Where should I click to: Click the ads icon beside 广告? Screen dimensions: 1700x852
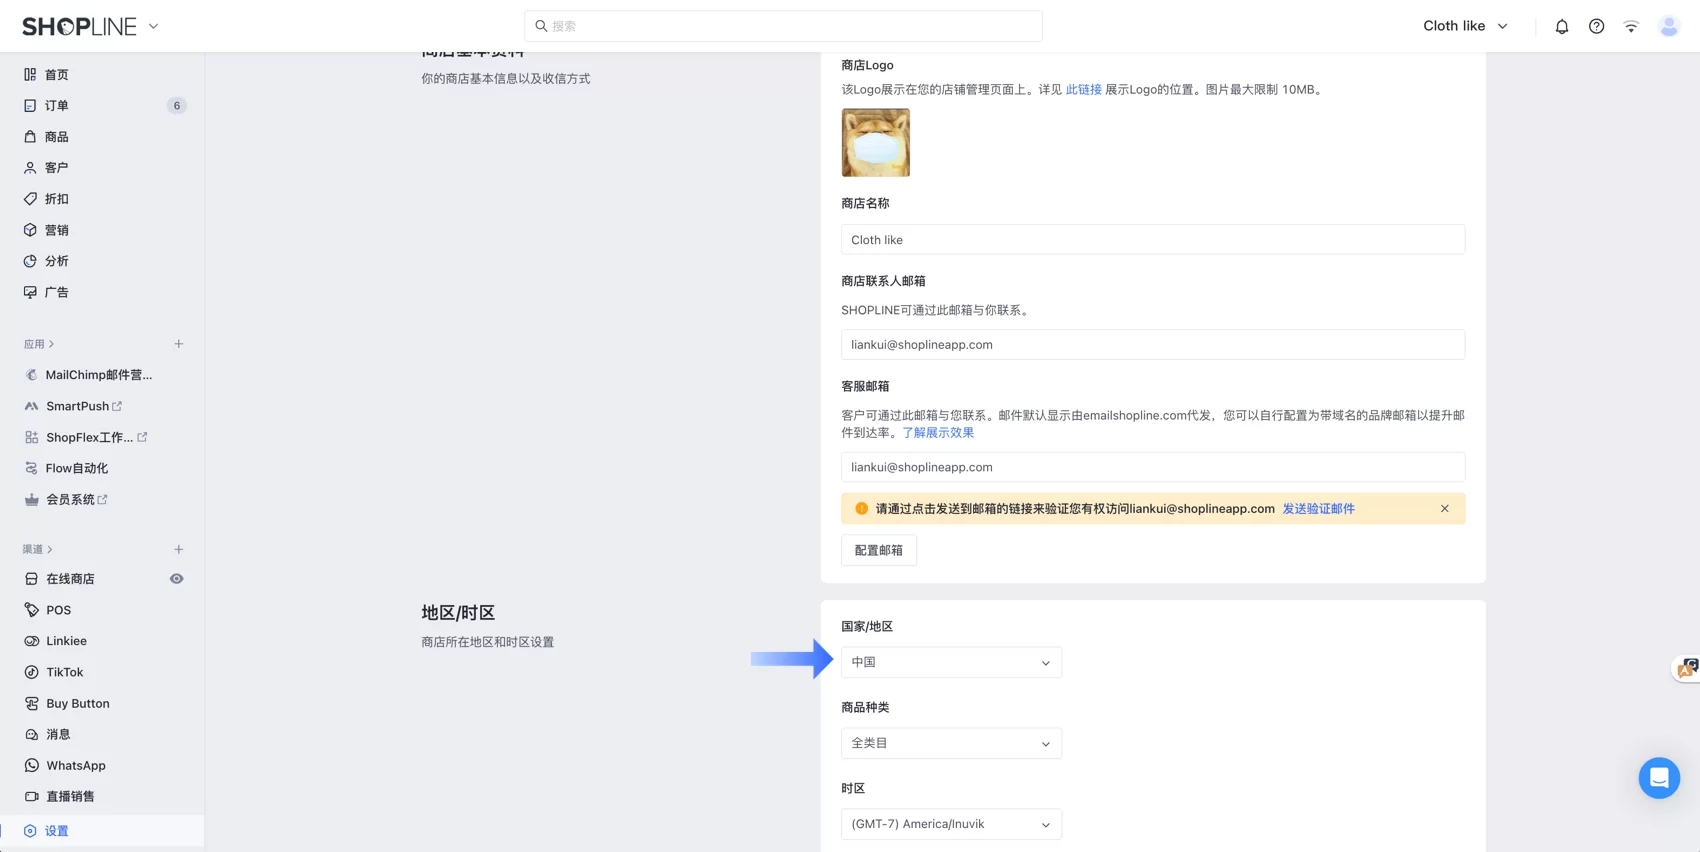click(x=30, y=292)
